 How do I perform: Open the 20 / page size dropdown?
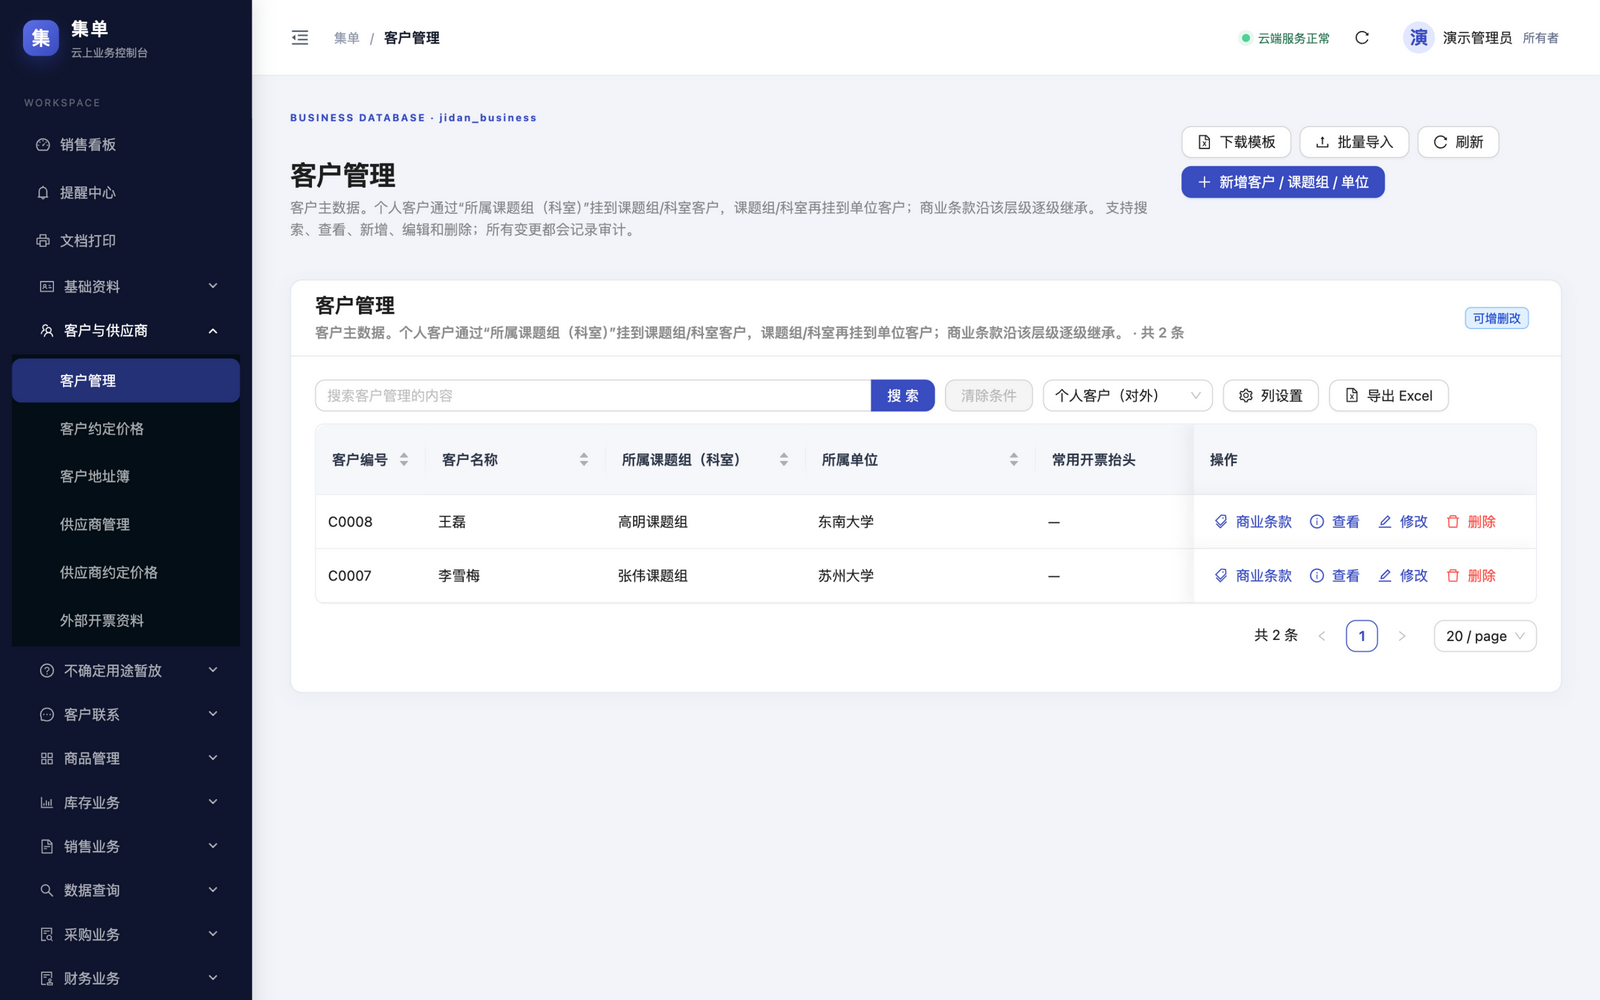1485,636
